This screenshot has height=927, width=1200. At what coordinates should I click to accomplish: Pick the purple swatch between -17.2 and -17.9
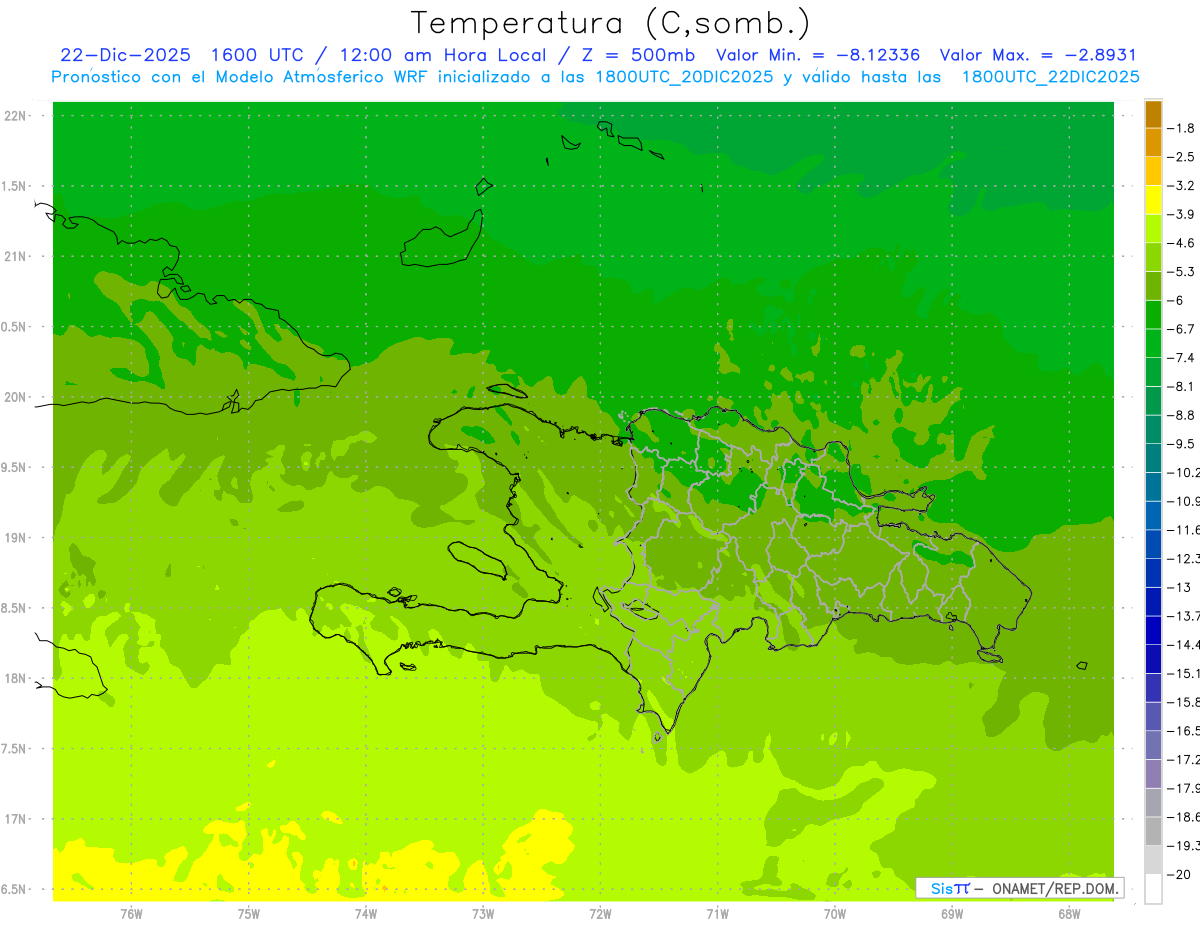pyautogui.click(x=1153, y=773)
